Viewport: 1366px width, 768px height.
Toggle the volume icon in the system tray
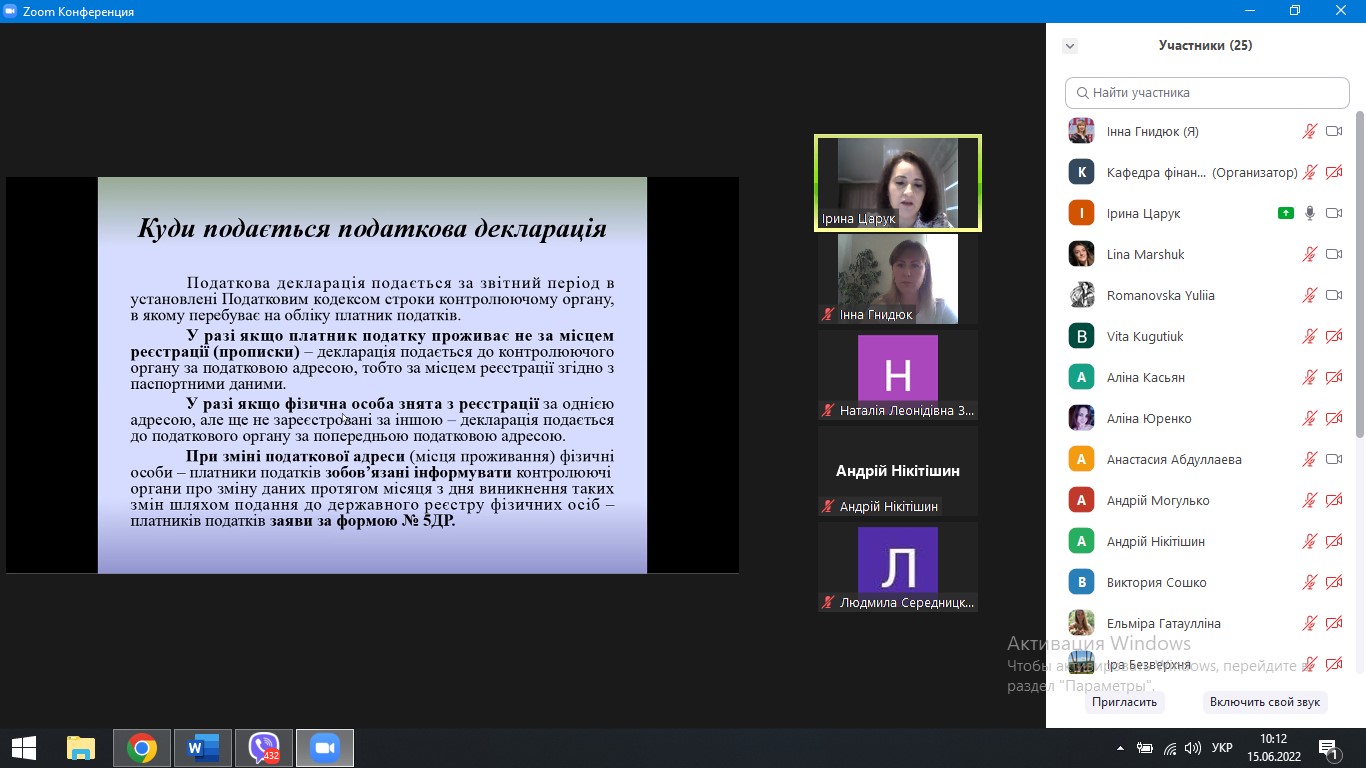pyautogui.click(x=1192, y=748)
